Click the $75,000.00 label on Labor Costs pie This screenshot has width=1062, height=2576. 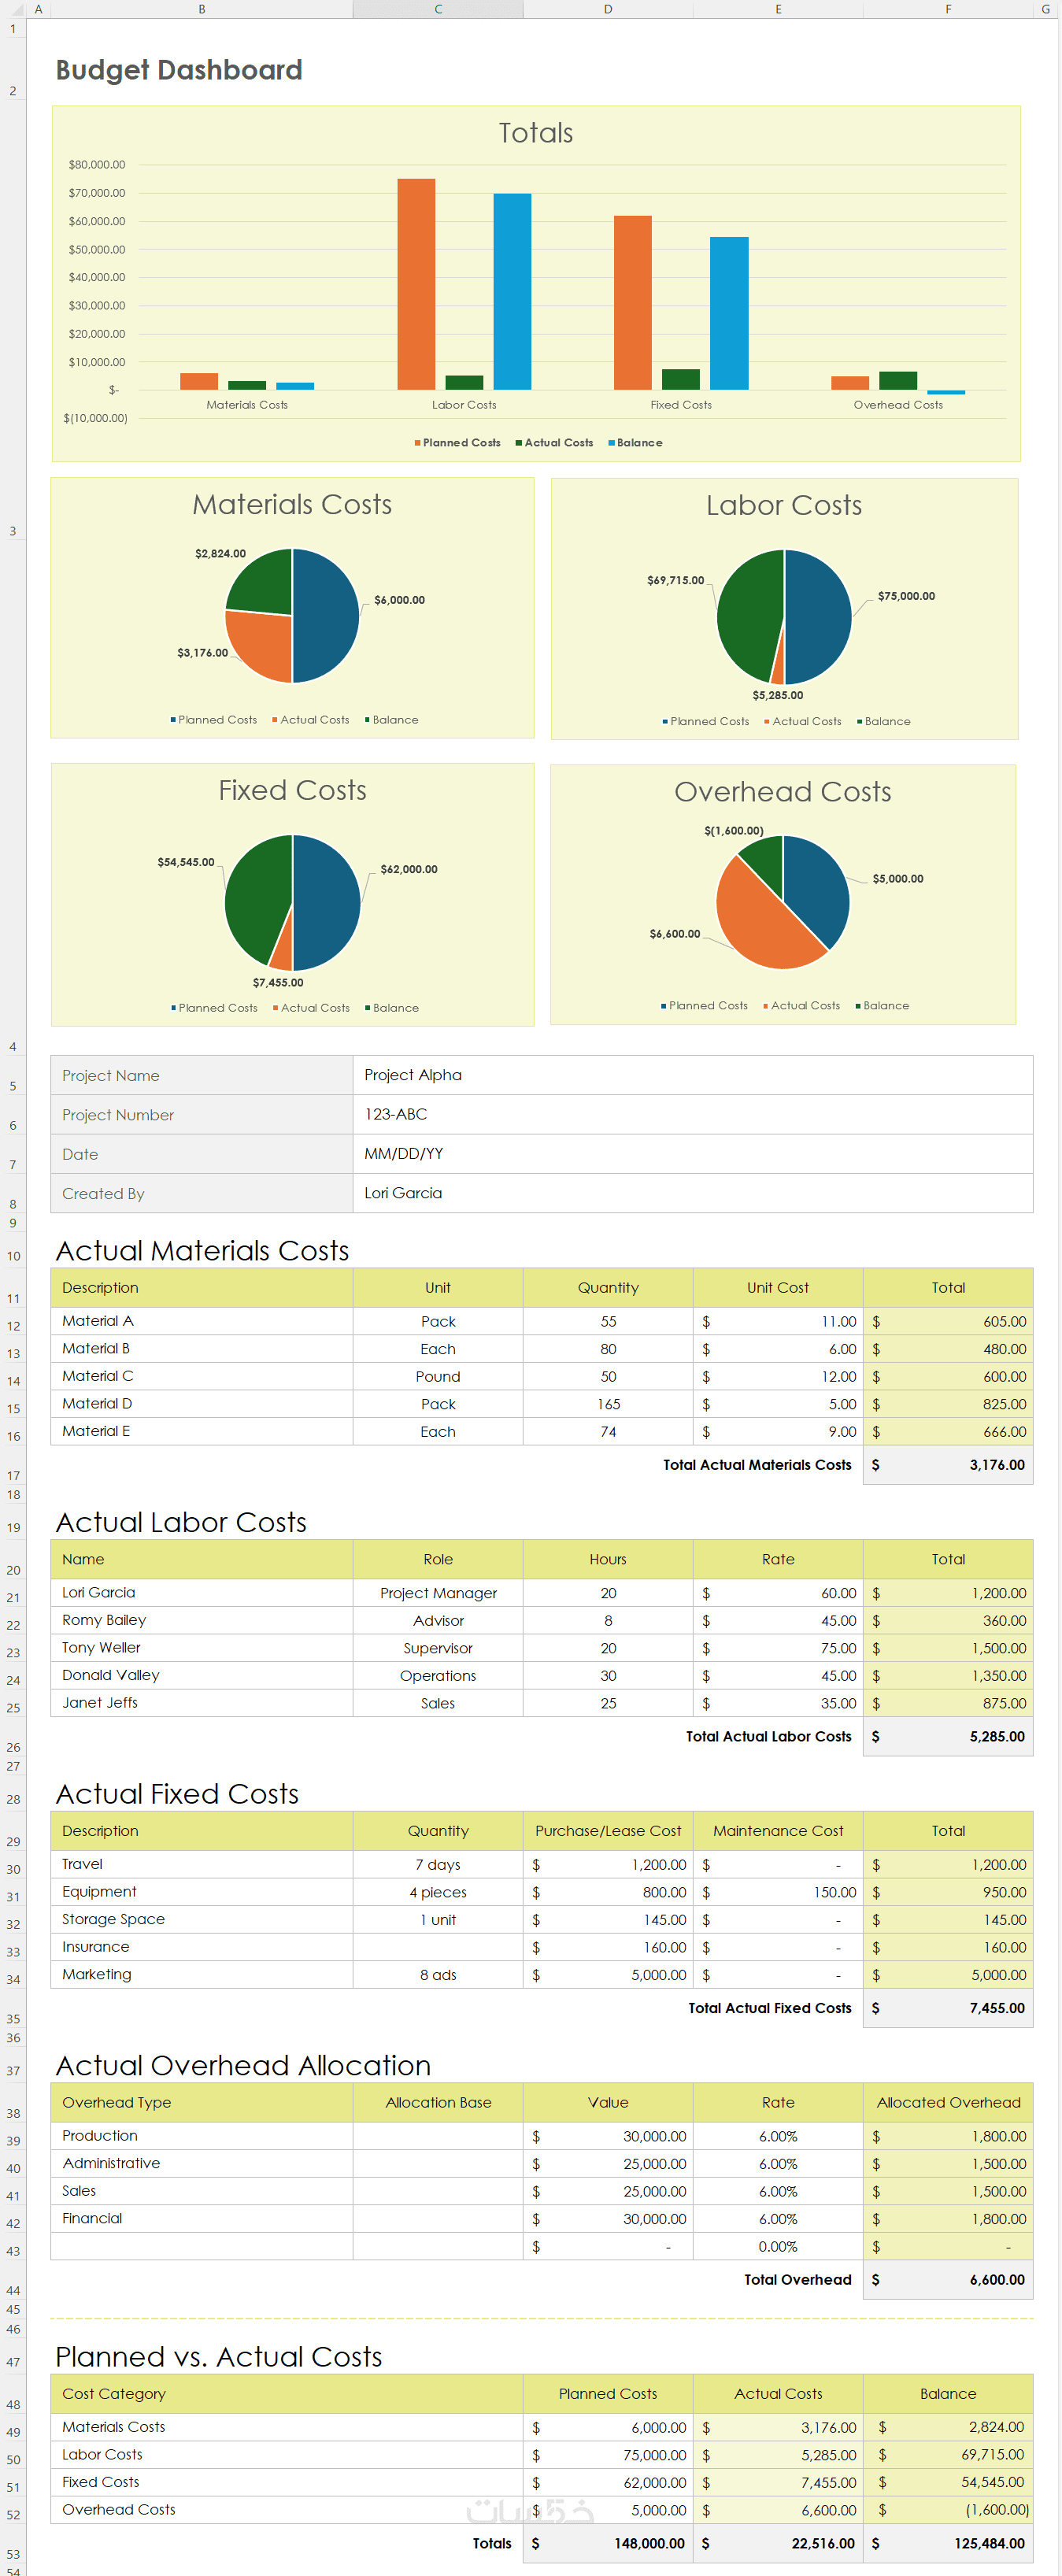(906, 596)
